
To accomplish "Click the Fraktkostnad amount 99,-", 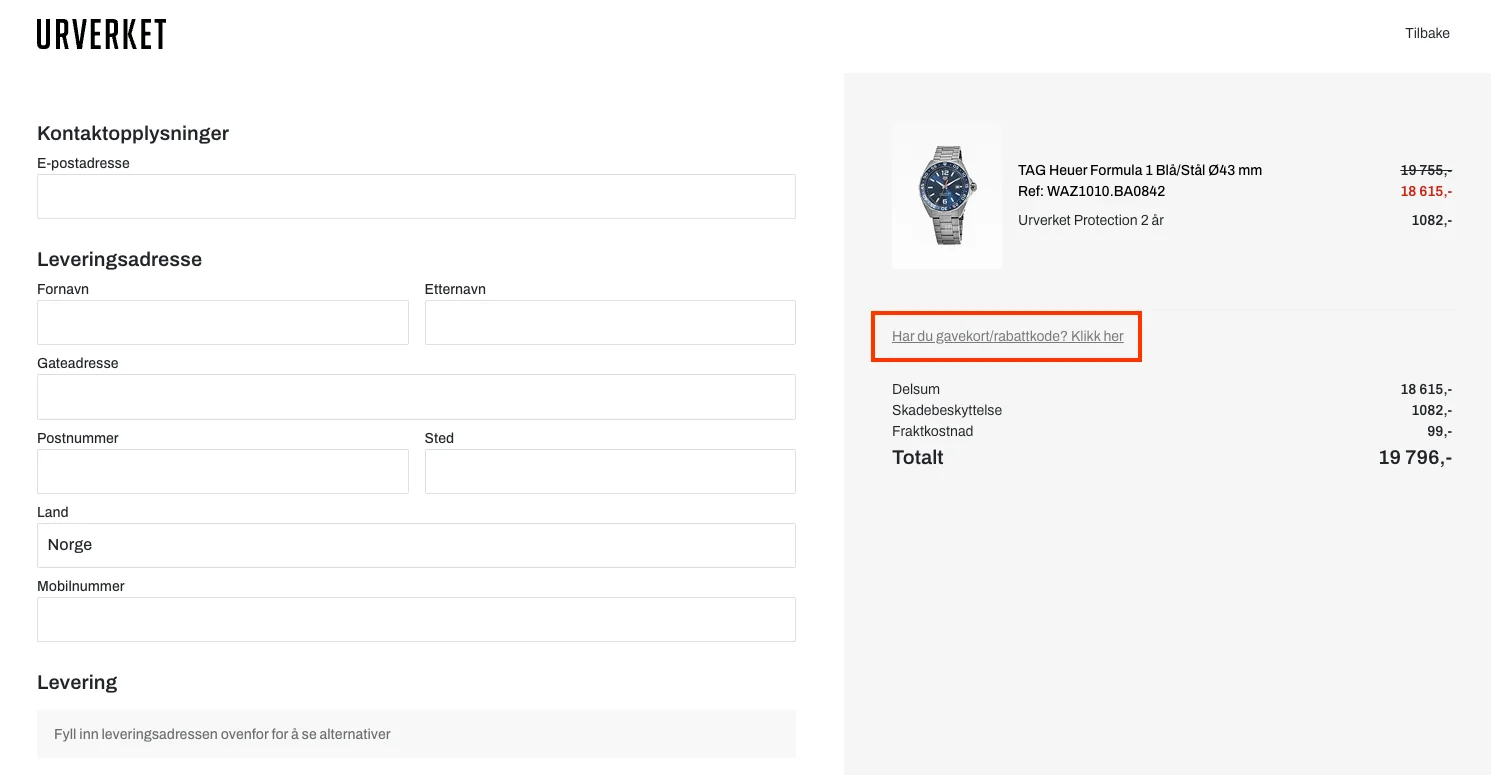I will 1440,431.
